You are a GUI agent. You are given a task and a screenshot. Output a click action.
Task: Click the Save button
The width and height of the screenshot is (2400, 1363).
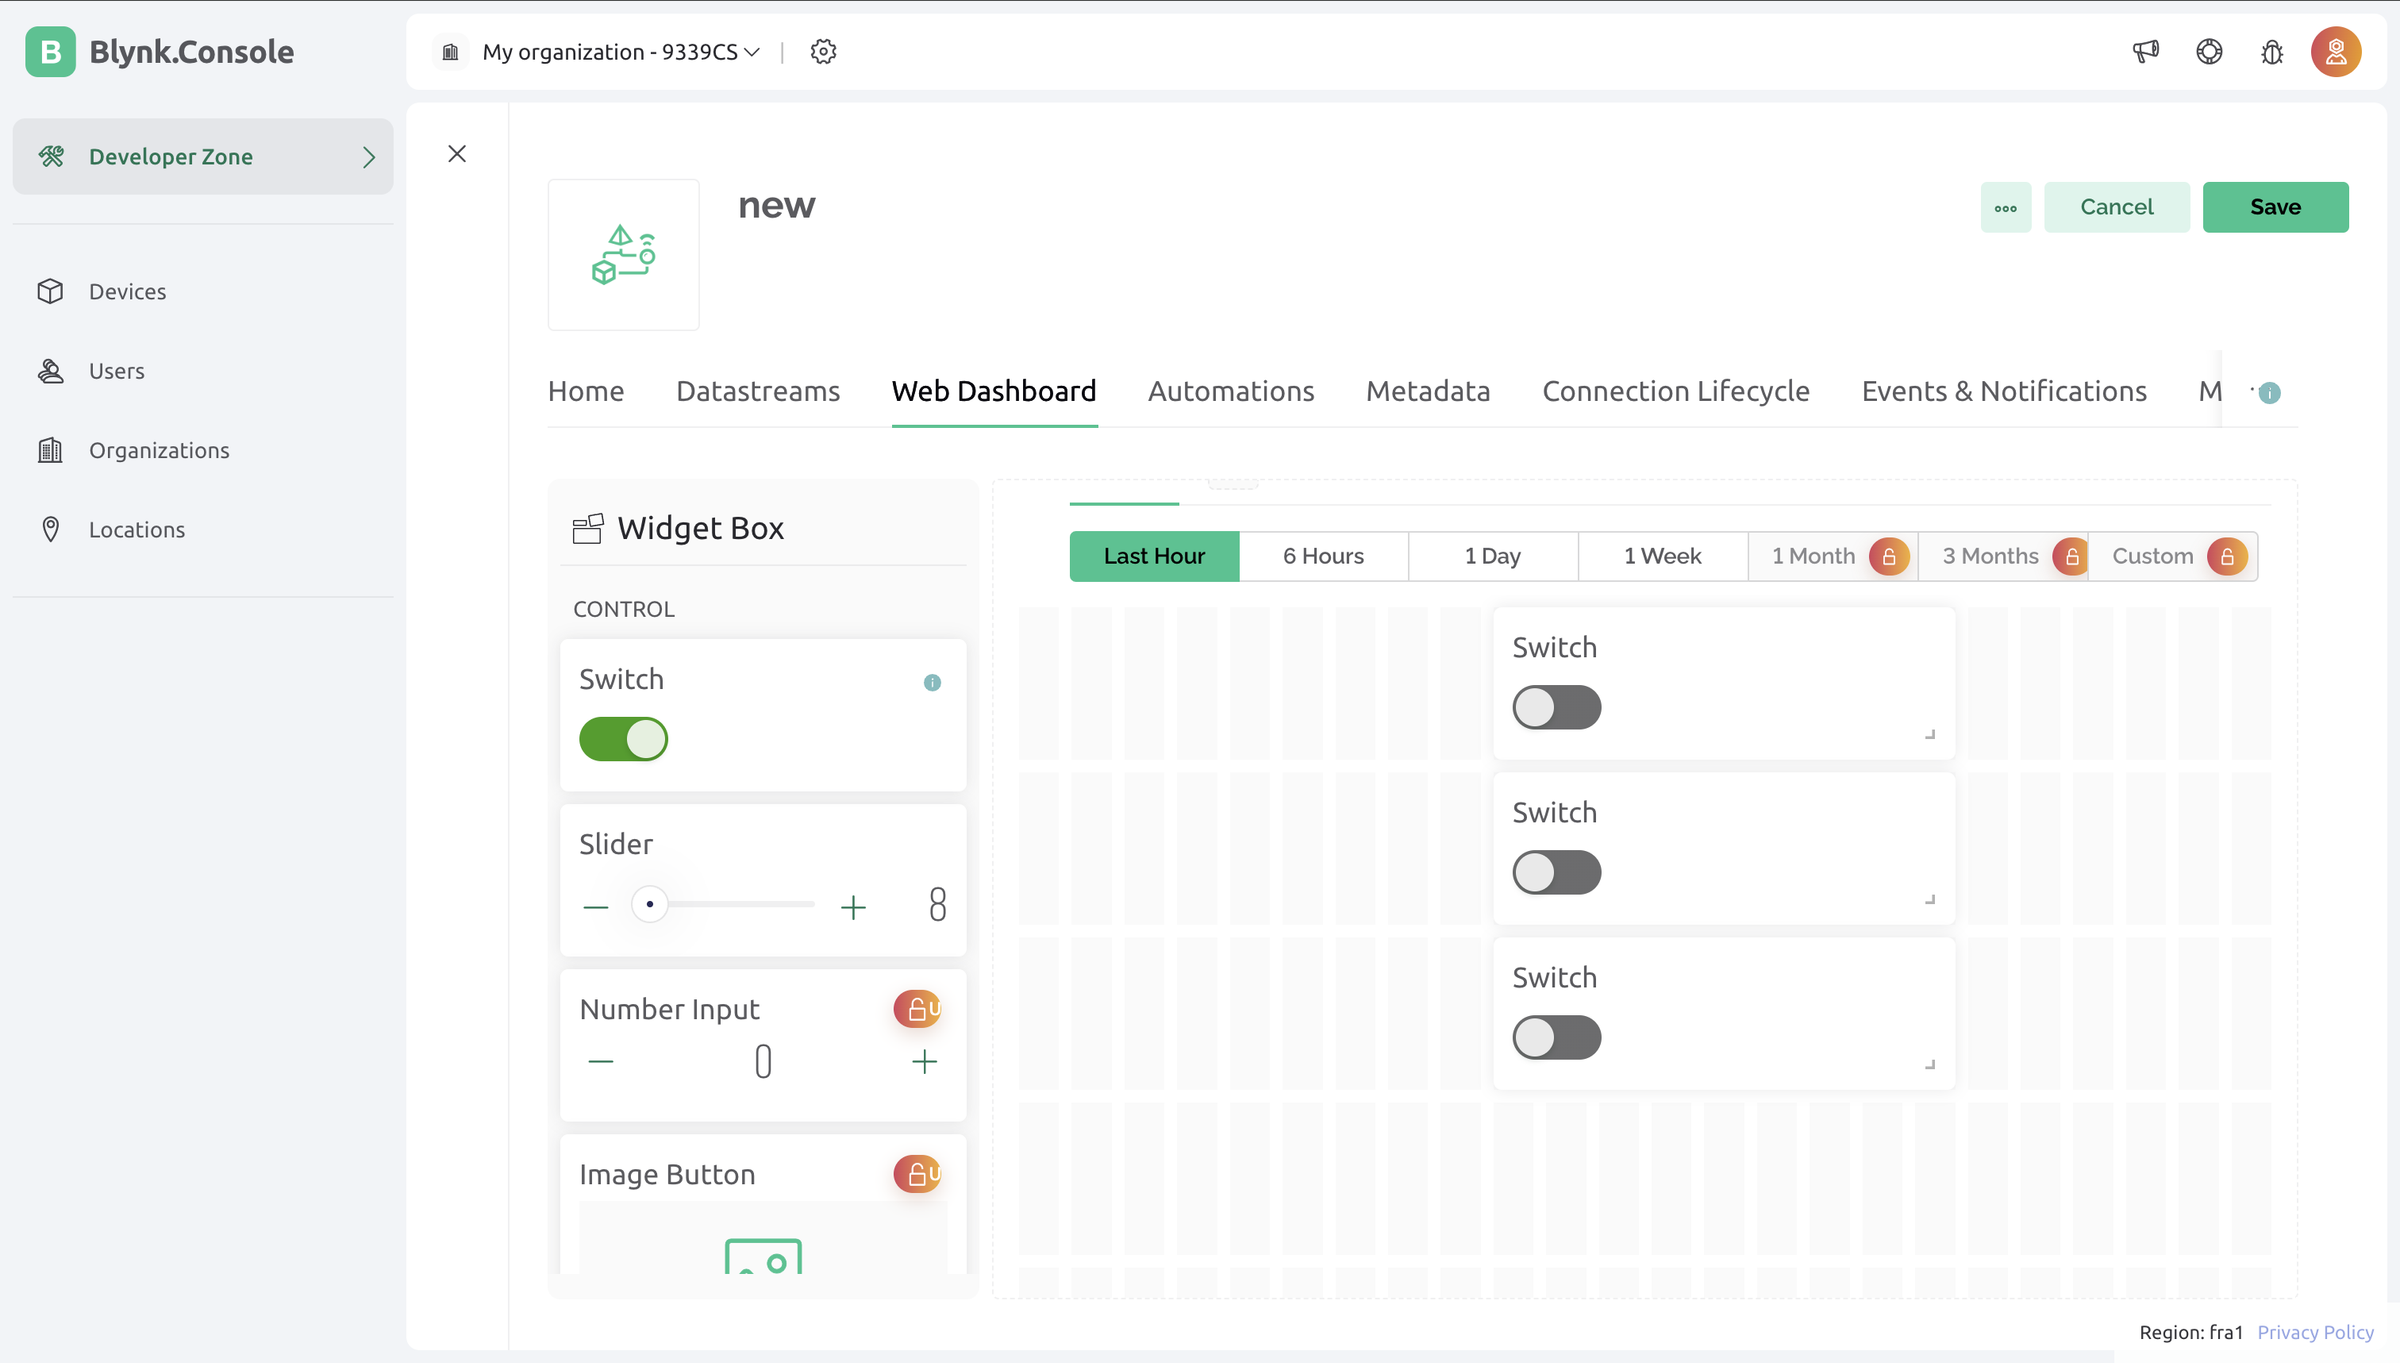click(2275, 207)
